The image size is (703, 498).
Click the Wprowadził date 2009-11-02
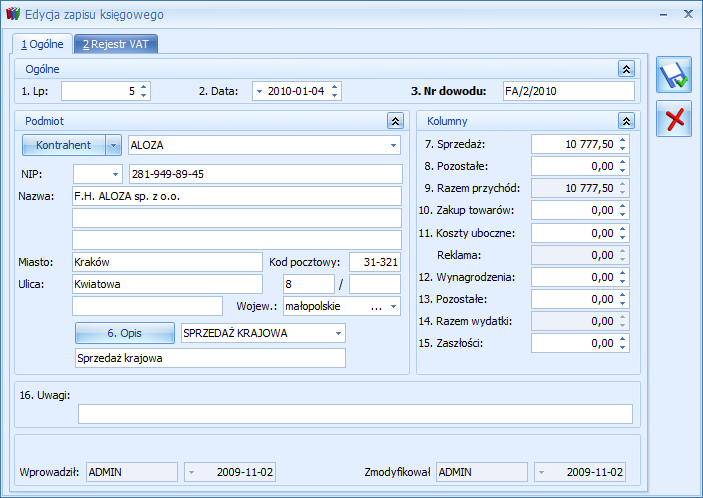230,472
